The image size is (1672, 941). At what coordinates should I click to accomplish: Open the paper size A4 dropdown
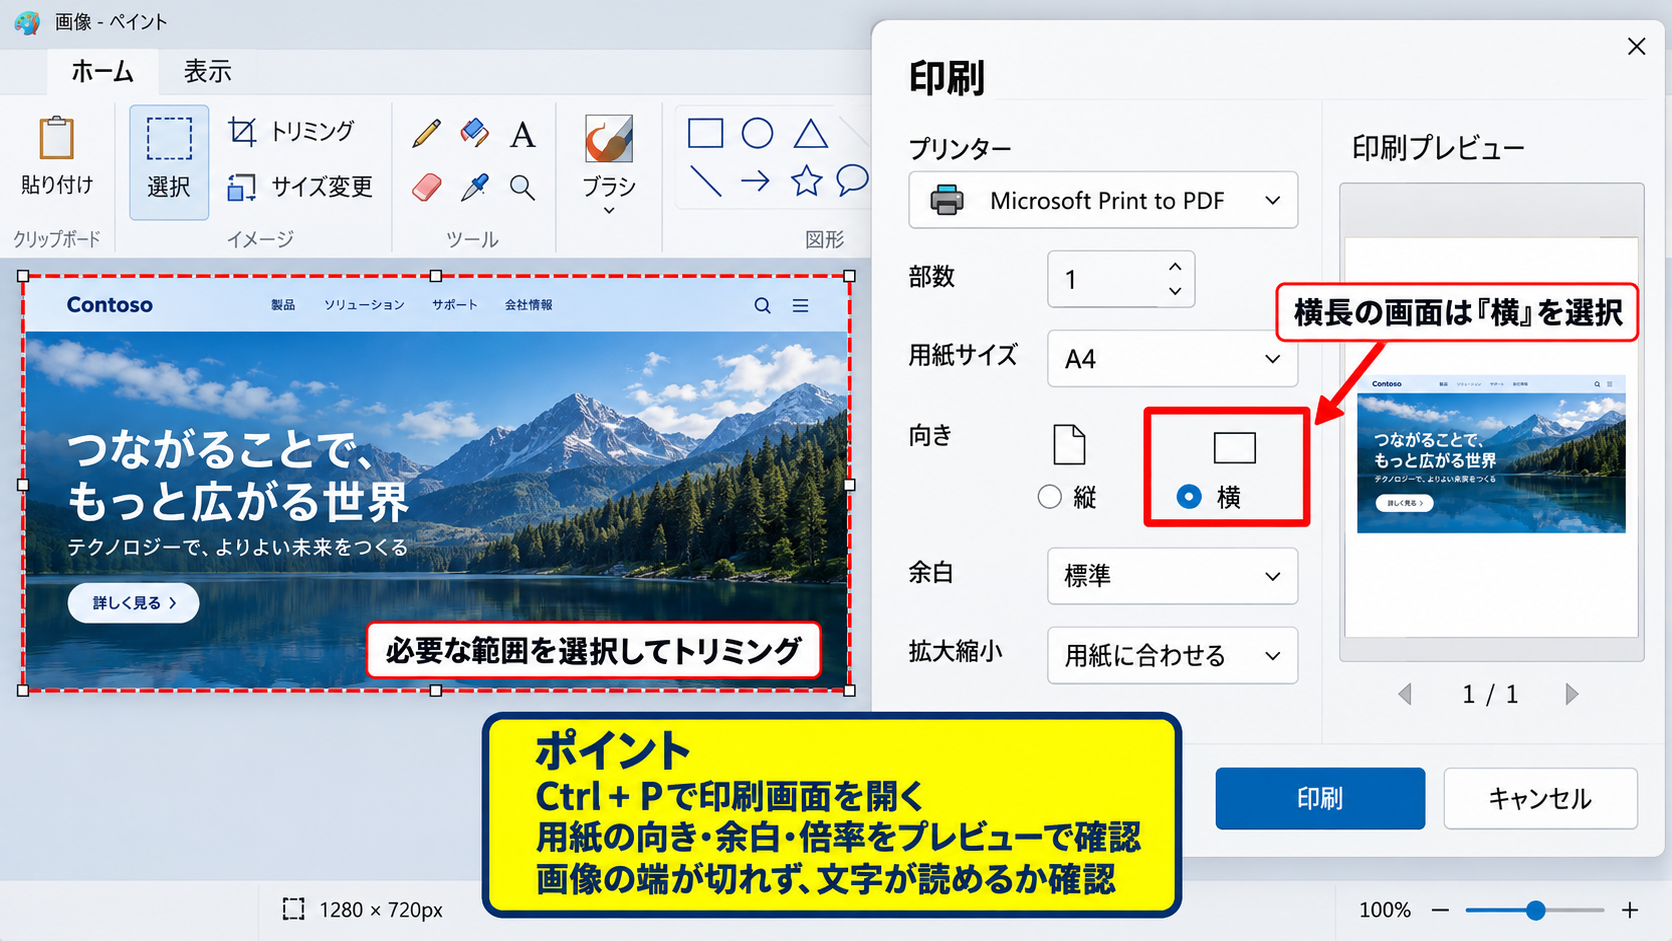1172,358
